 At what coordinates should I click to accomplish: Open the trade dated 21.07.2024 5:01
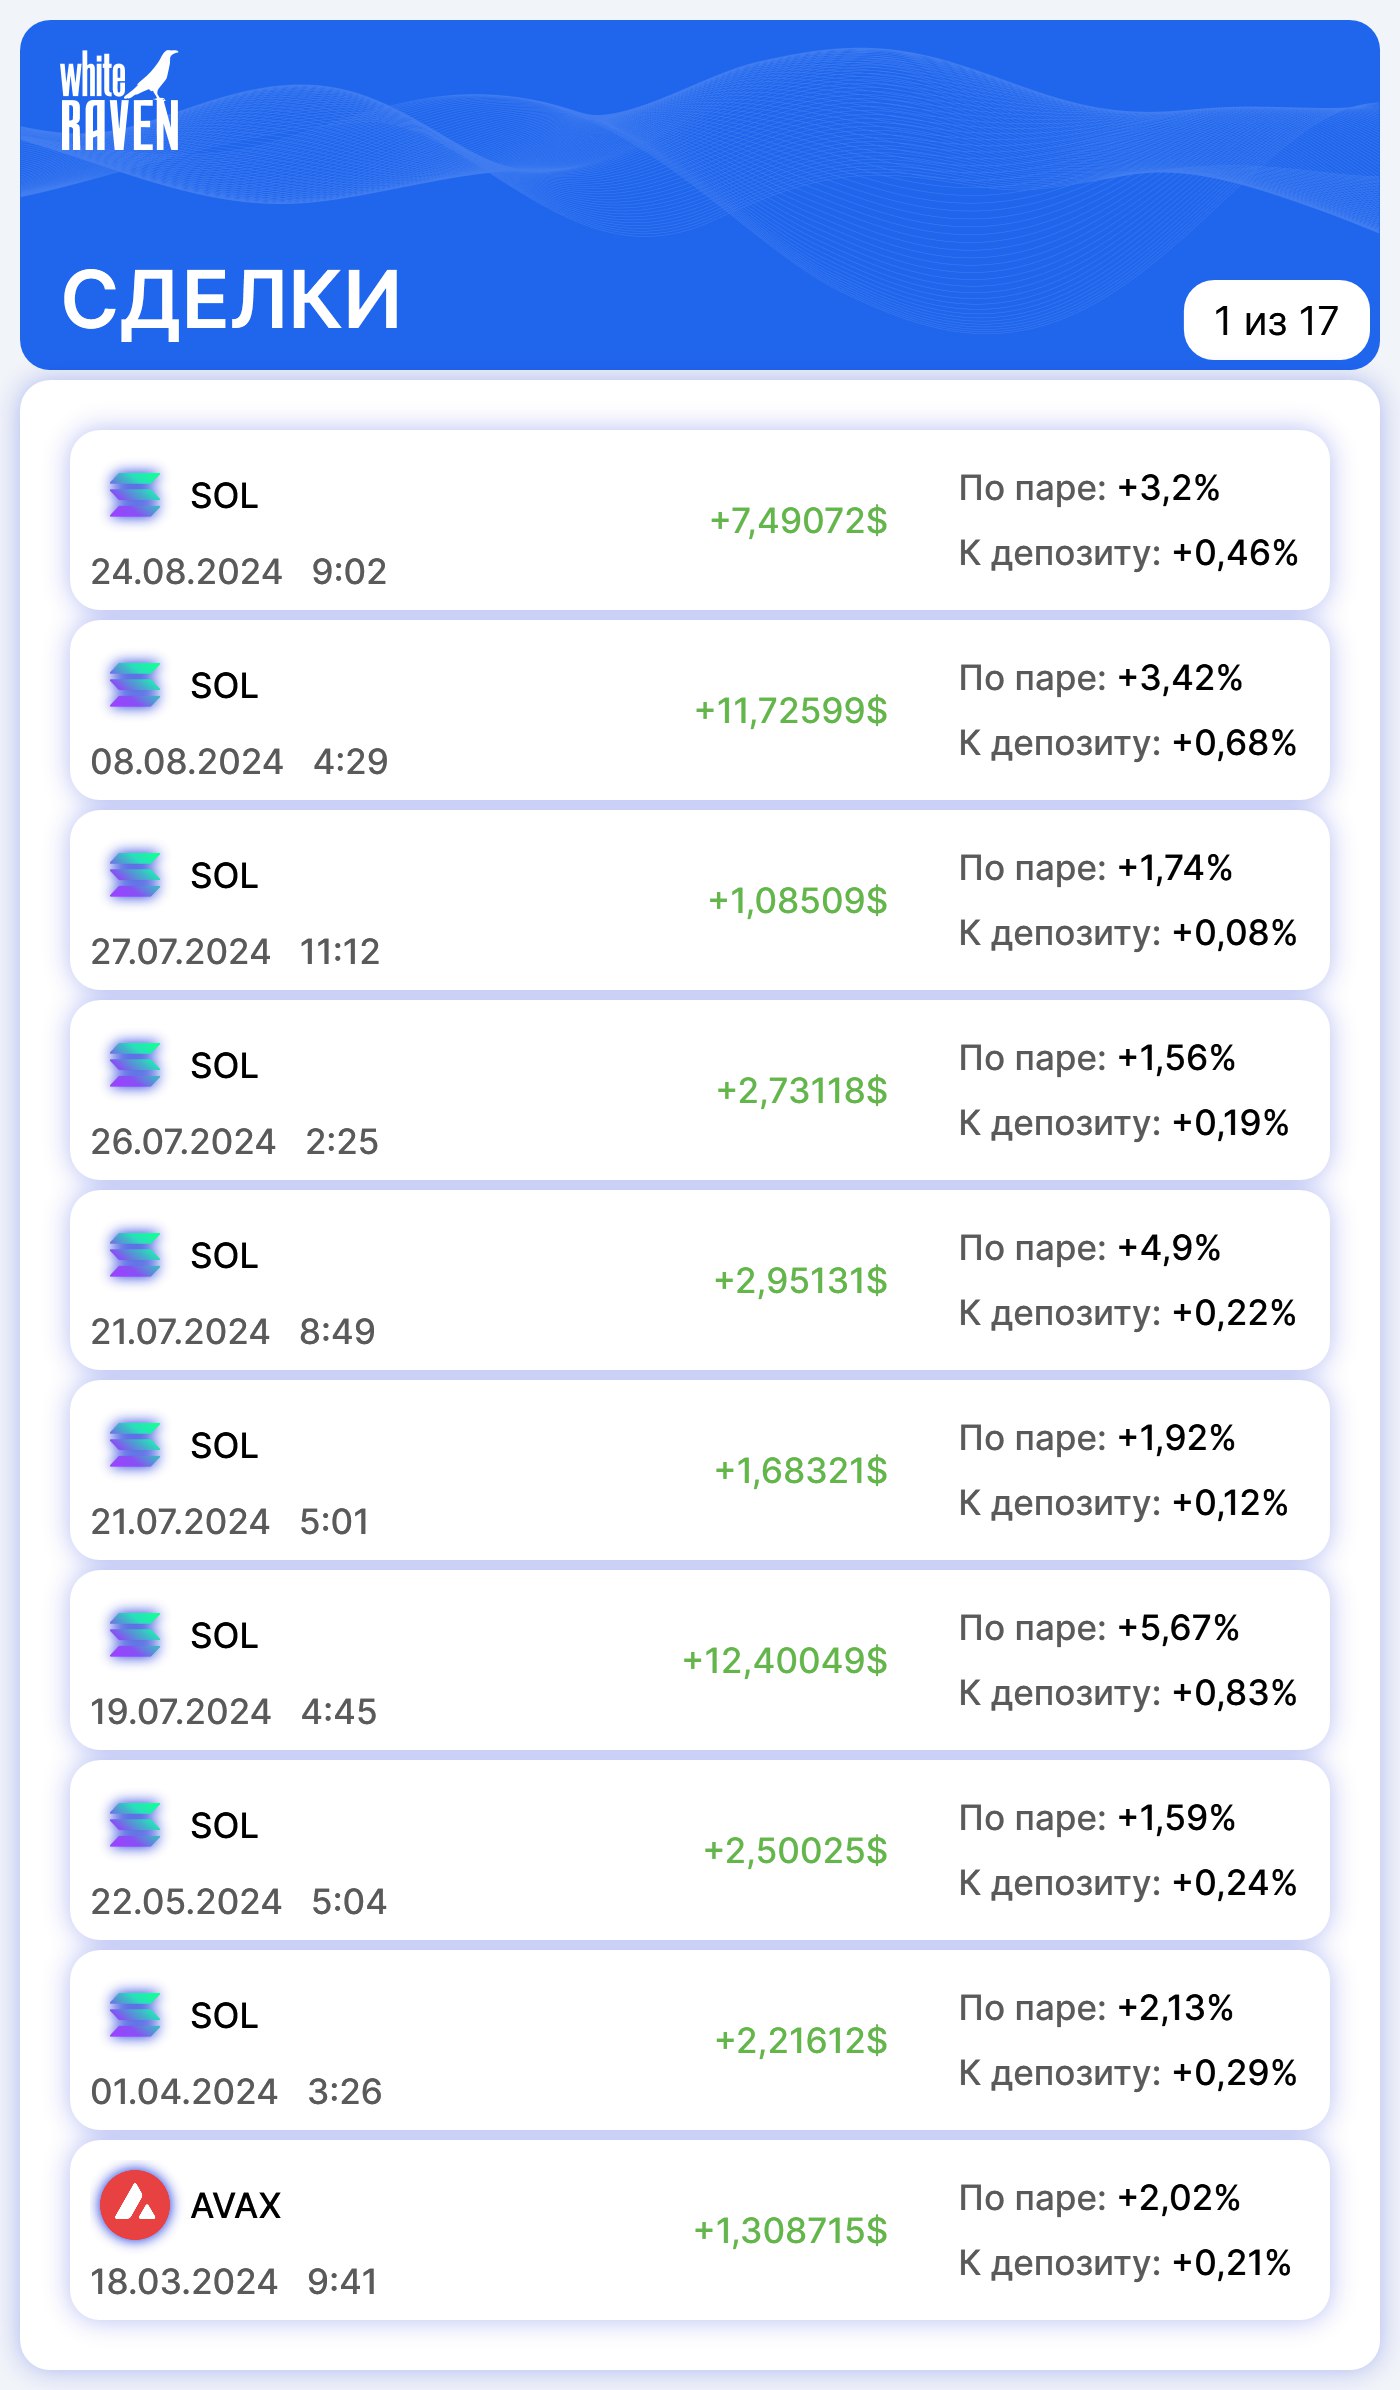pyautogui.click(x=700, y=1470)
